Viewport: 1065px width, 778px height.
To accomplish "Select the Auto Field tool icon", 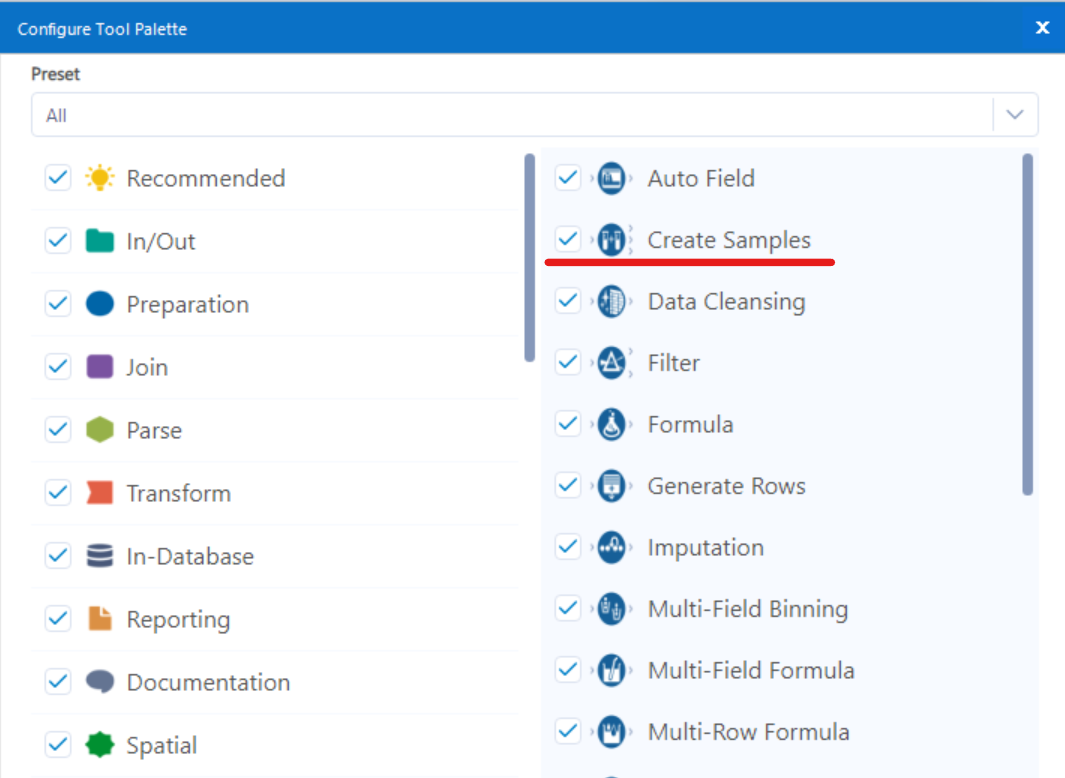I will [x=612, y=178].
